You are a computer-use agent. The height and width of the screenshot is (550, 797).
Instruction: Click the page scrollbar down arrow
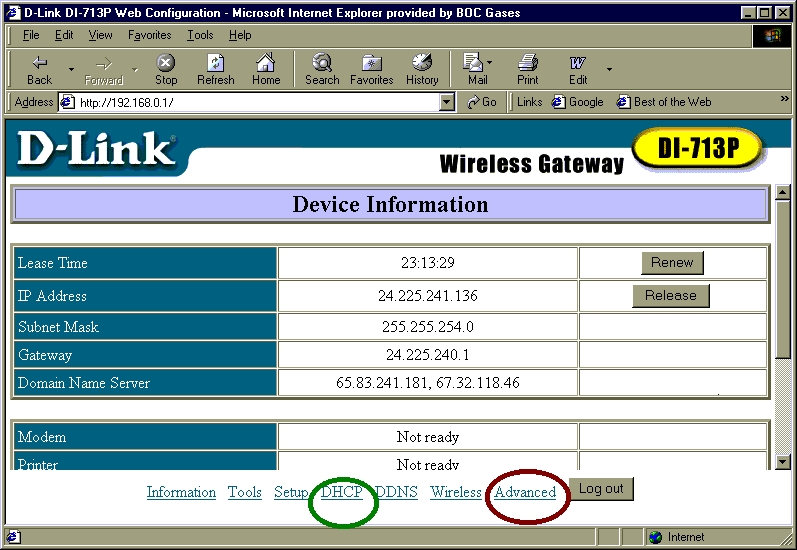(783, 461)
